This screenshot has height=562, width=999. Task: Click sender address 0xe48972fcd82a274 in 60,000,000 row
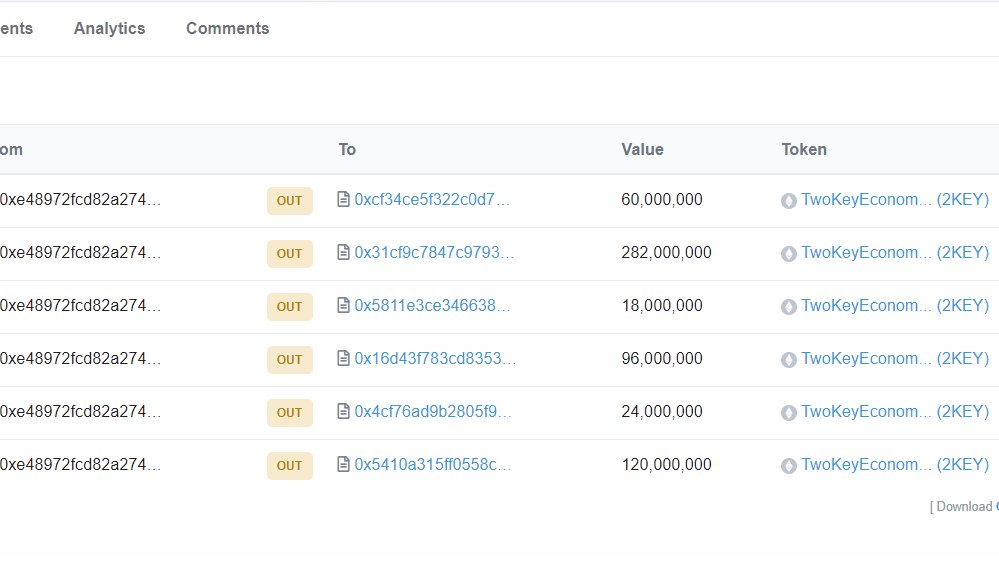pyautogui.click(x=80, y=199)
